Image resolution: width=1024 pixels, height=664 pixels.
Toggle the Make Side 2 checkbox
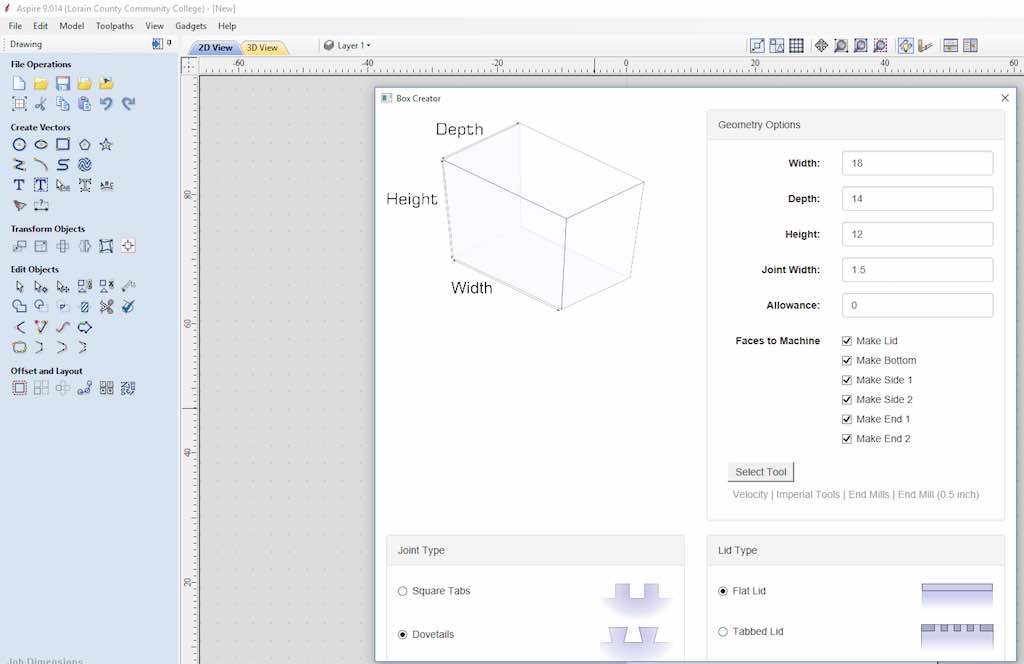click(x=847, y=400)
